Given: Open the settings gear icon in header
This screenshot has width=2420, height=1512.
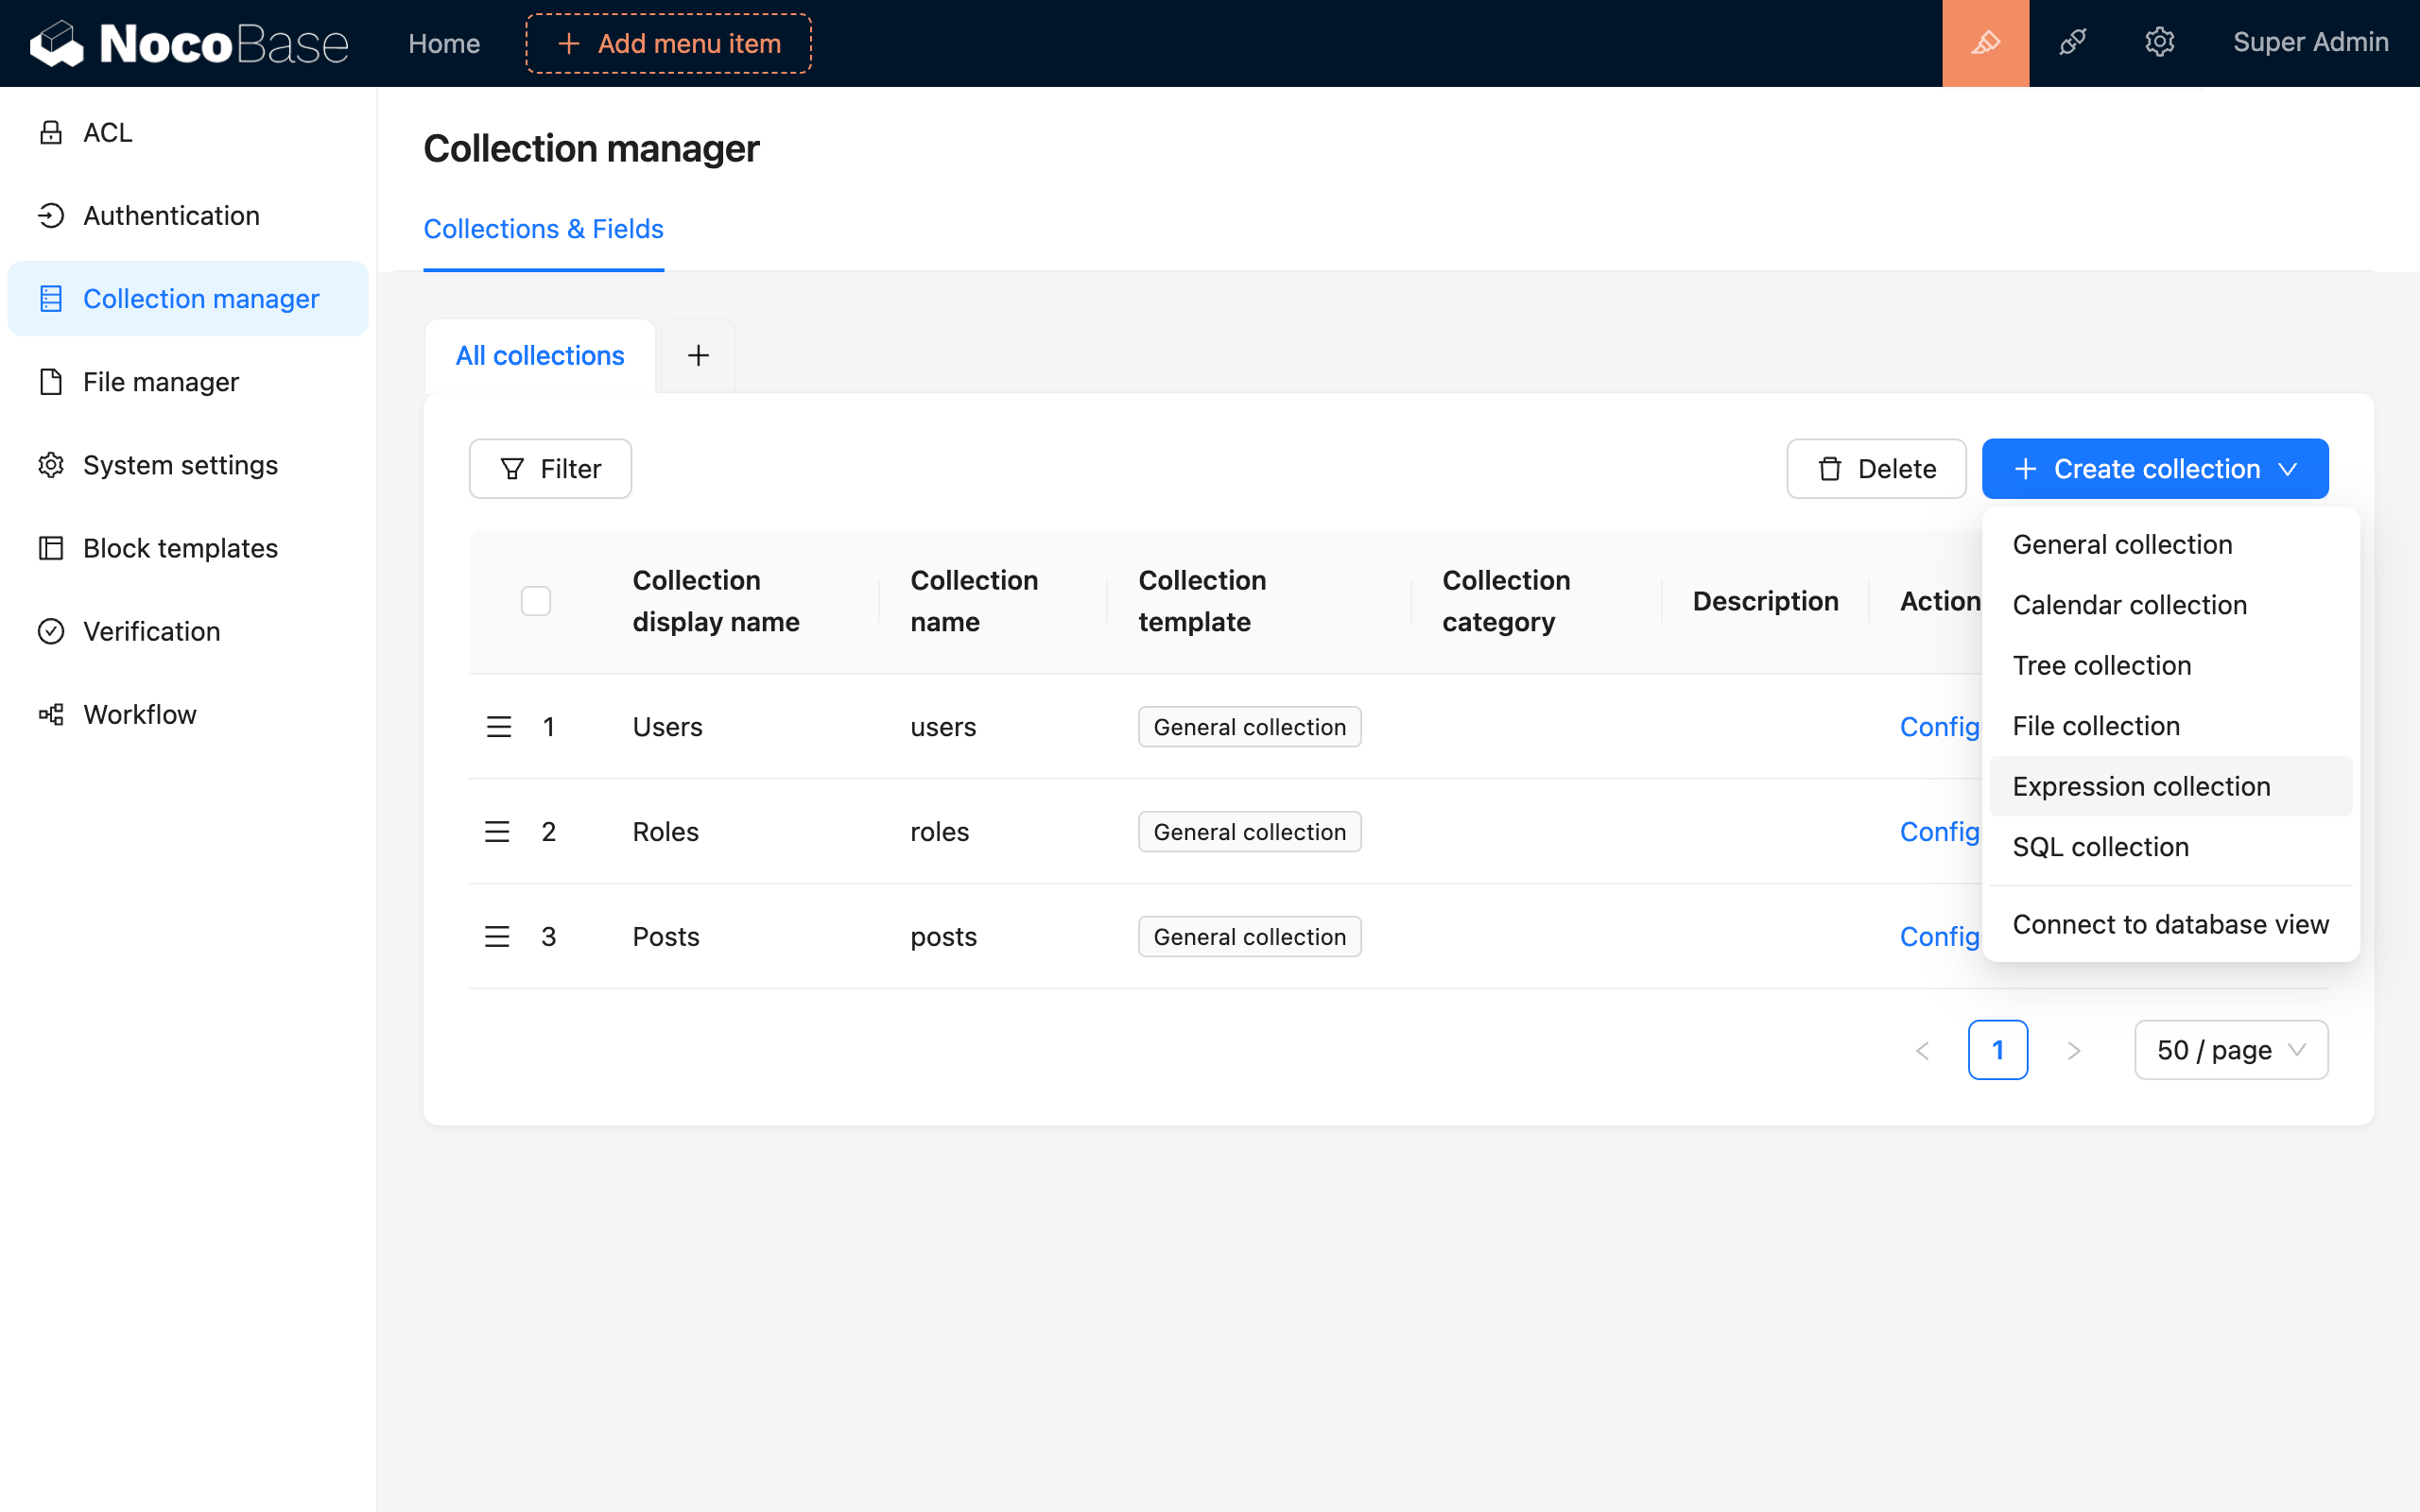Looking at the screenshot, I should 2159,43.
